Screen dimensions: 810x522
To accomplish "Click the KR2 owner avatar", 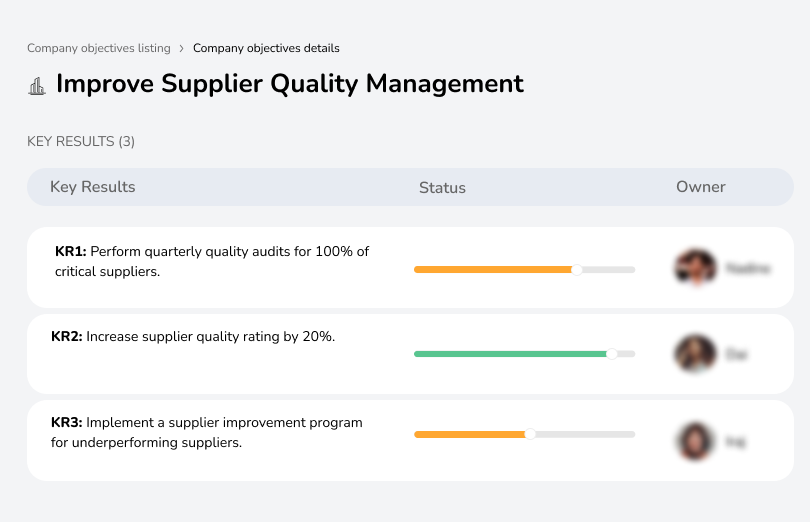I will (x=695, y=354).
